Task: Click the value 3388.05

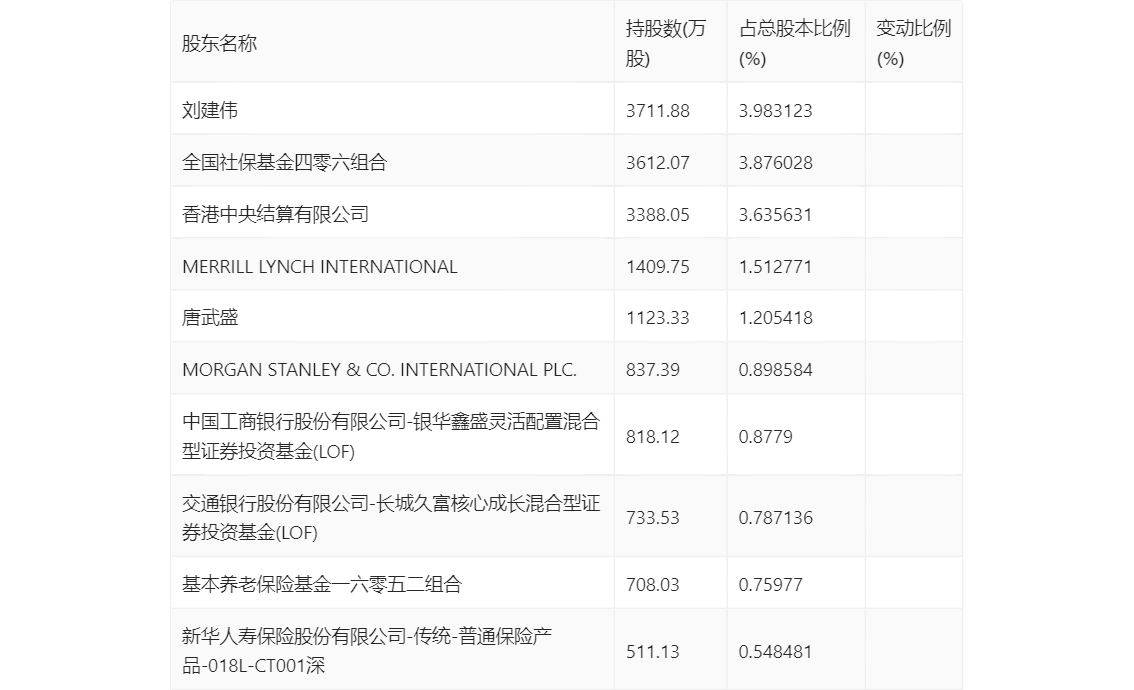Action: (x=657, y=215)
